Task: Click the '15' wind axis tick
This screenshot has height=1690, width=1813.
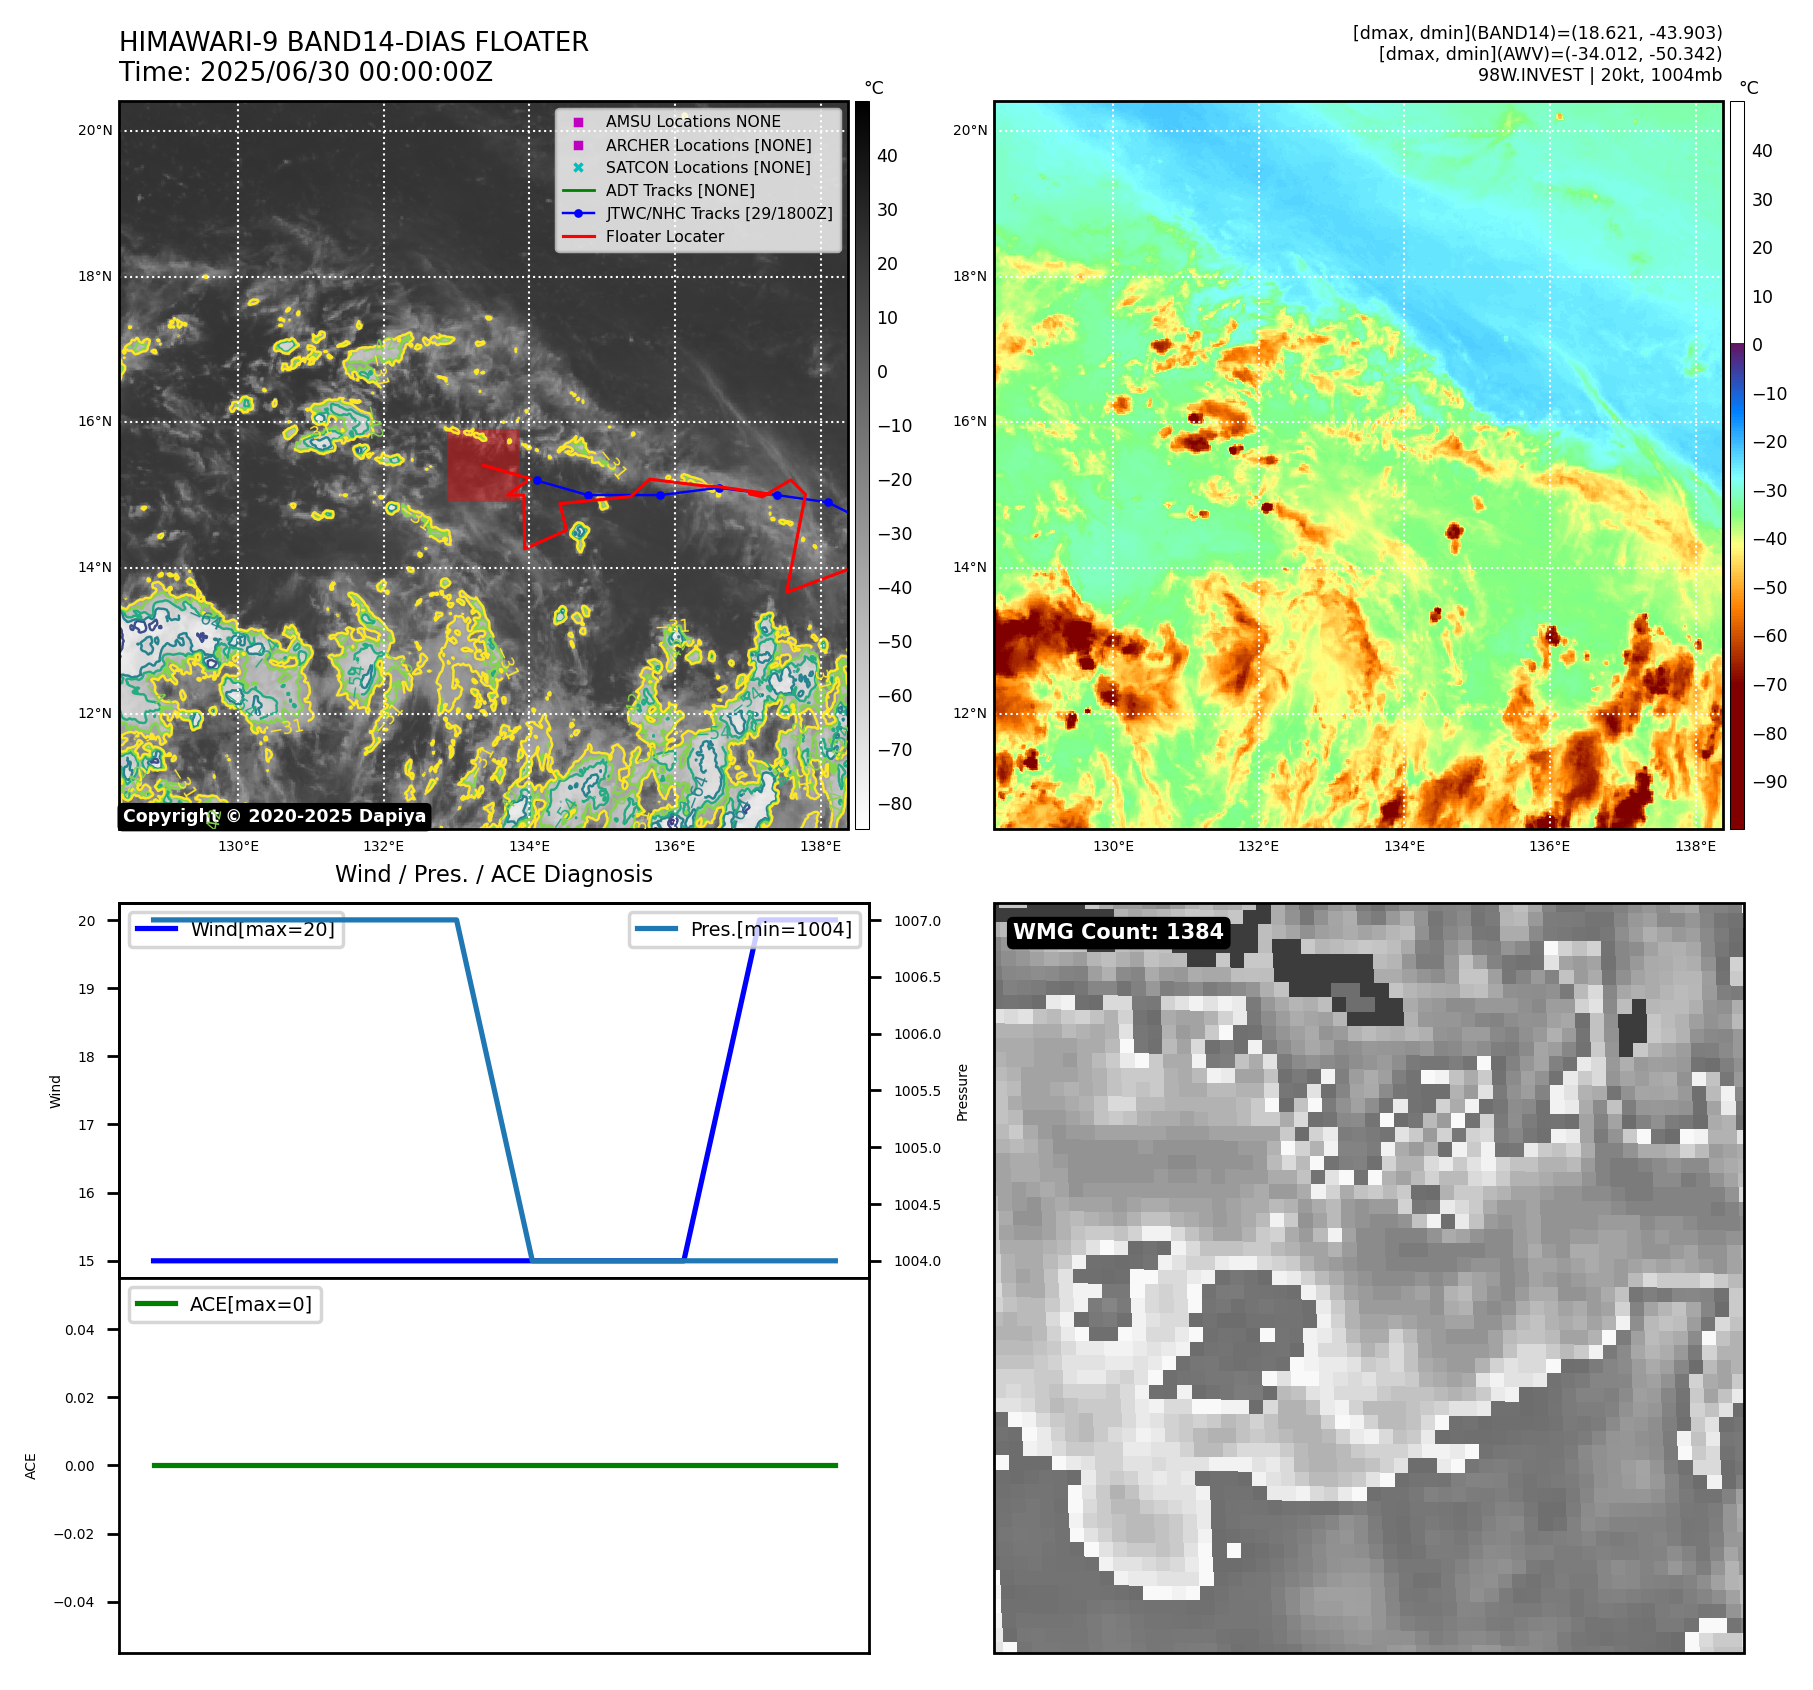Action: tap(87, 1261)
